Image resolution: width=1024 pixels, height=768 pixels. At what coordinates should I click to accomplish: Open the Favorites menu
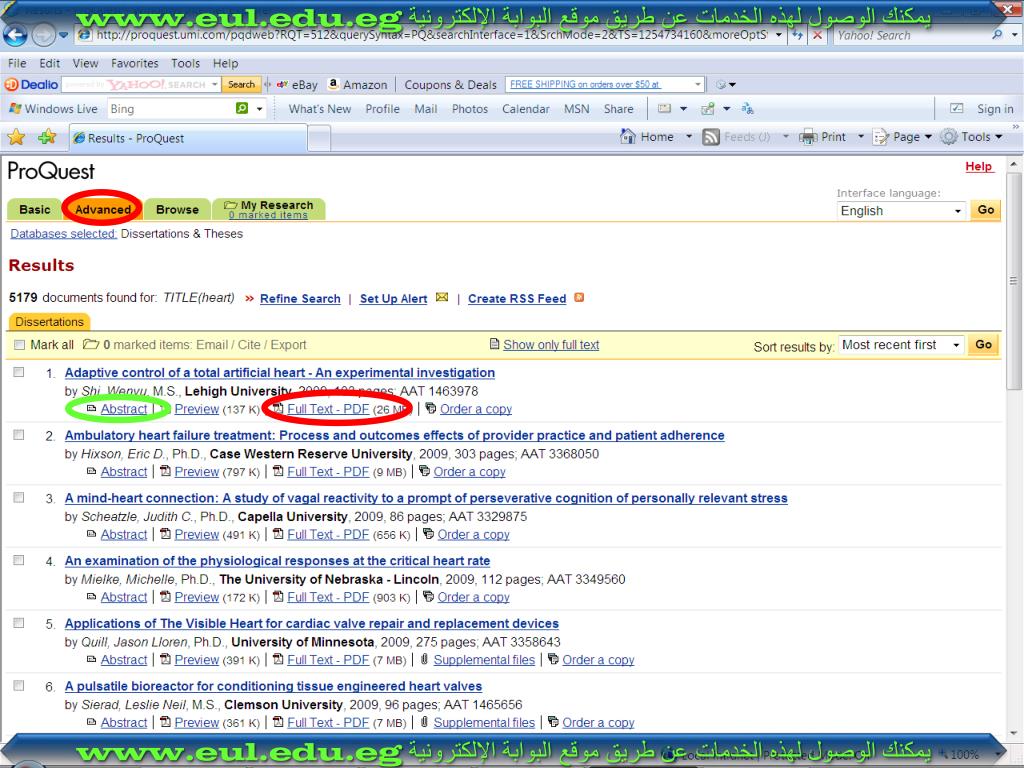[x=135, y=63]
